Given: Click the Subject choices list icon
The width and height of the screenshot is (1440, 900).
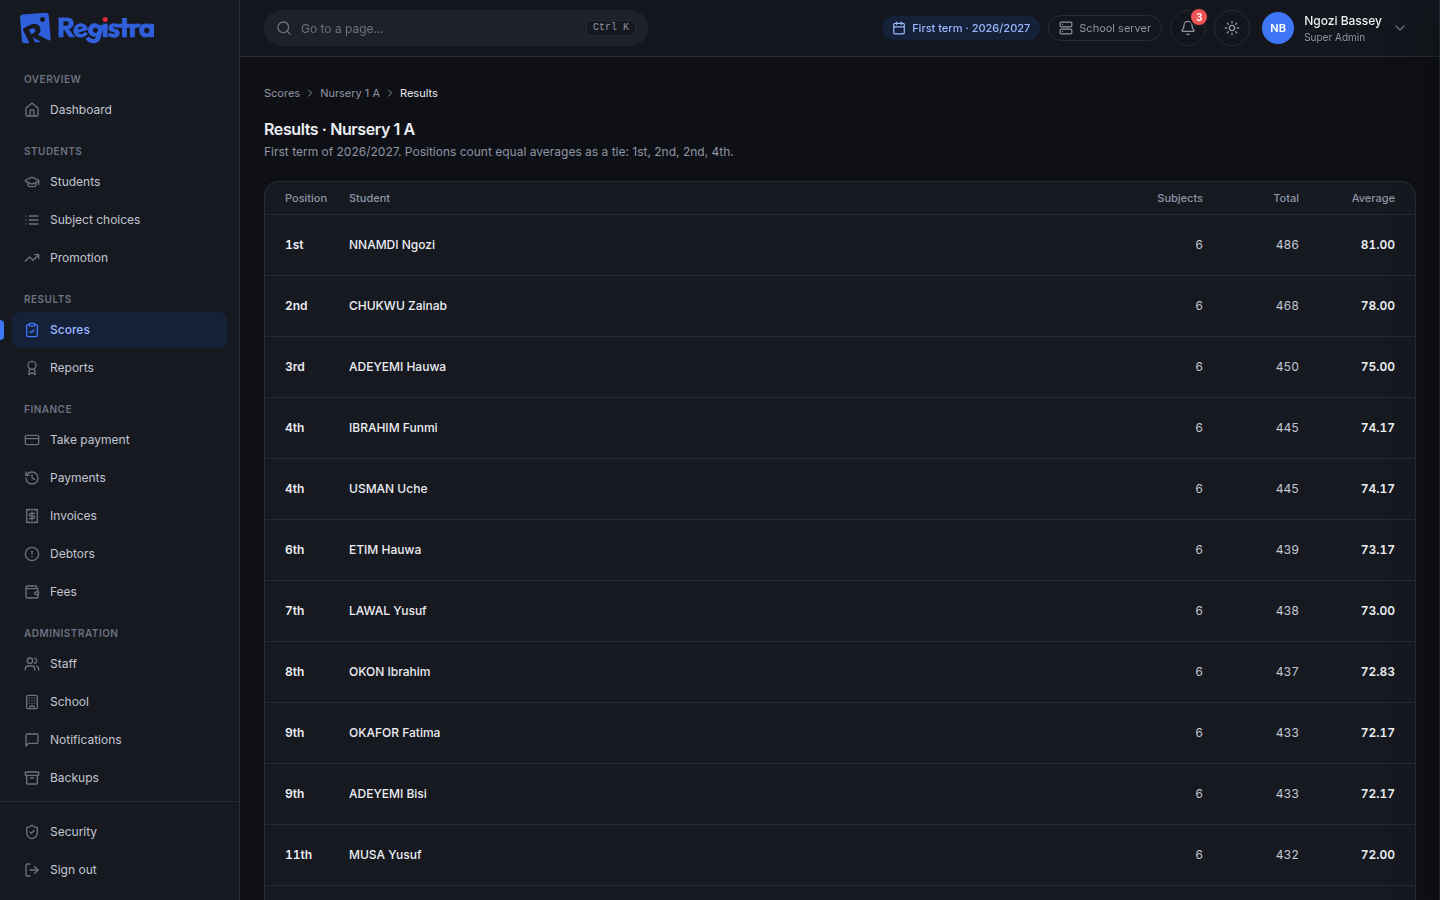Looking at the screenshot, I should click(x=32, y=220).
